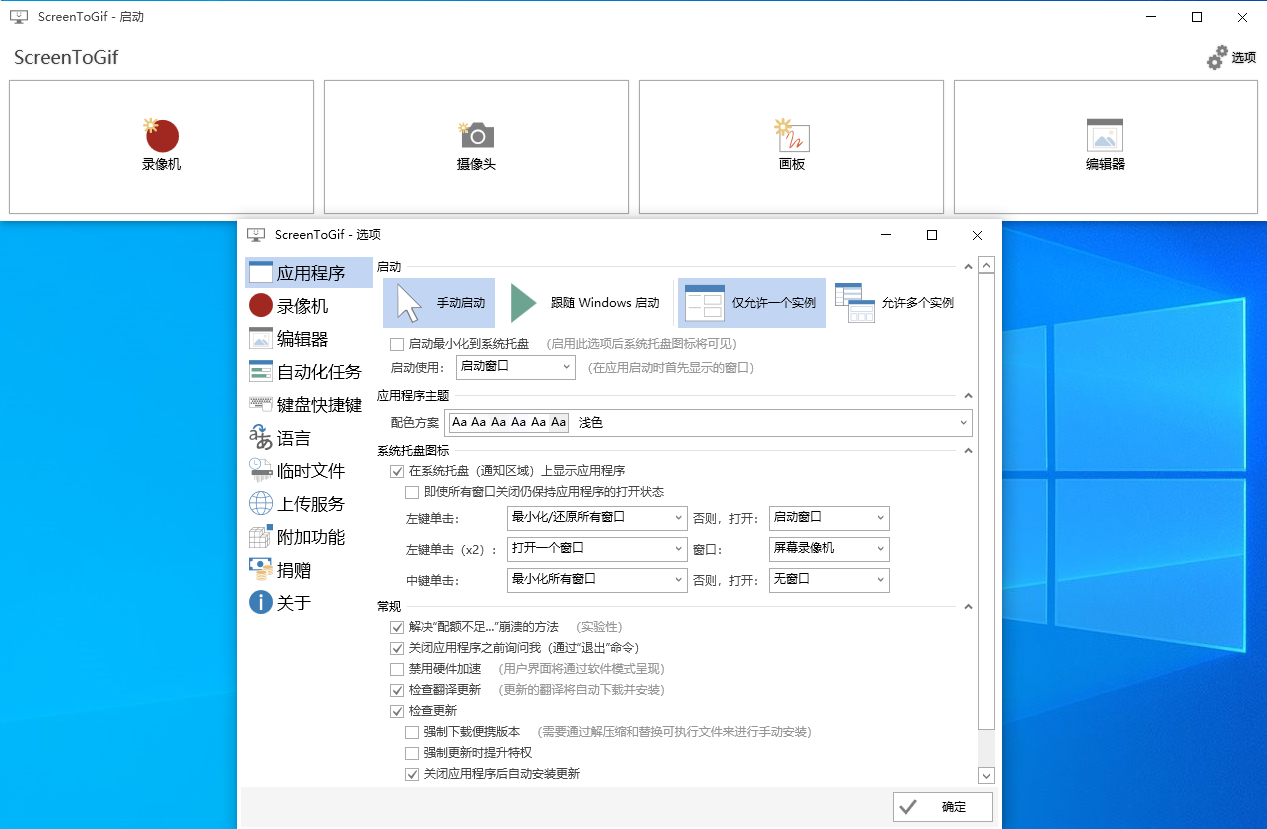The height and width of the screenshot is (829, 1267).
Task: Select 手动启动 cursor icon option
Action: [x=409, y=303]
